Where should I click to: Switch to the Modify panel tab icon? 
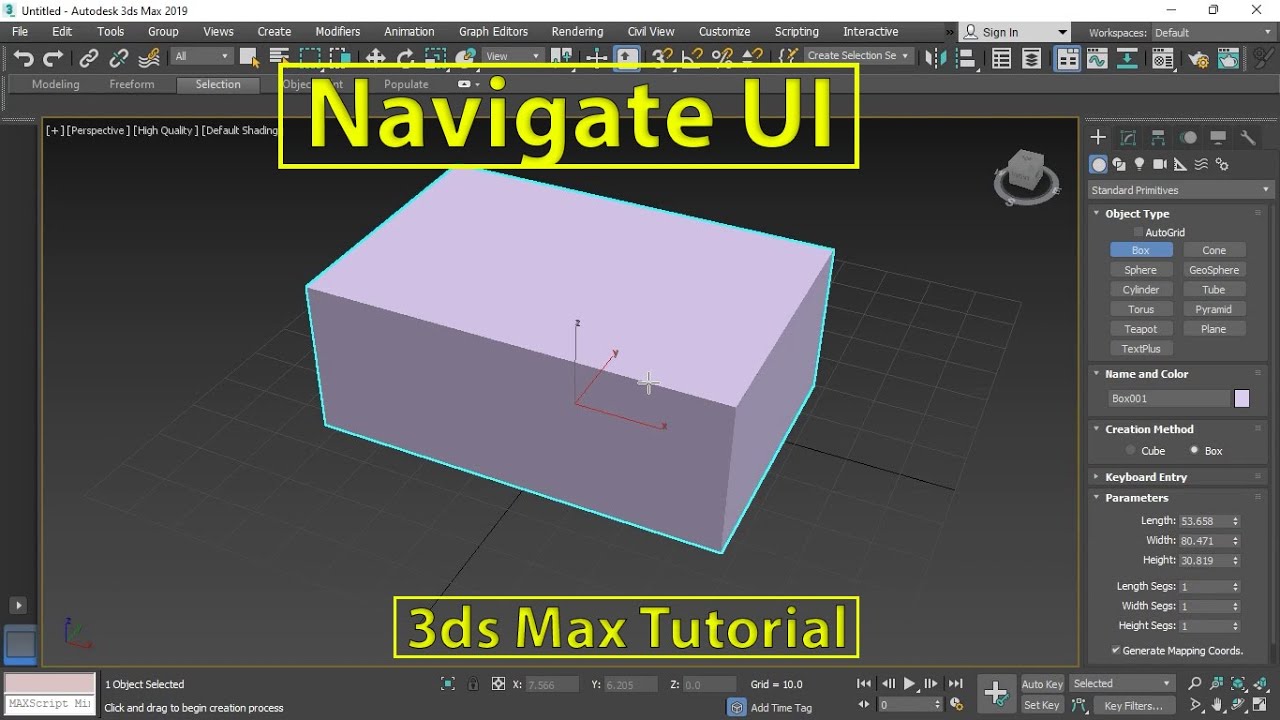coord(1128,138)
